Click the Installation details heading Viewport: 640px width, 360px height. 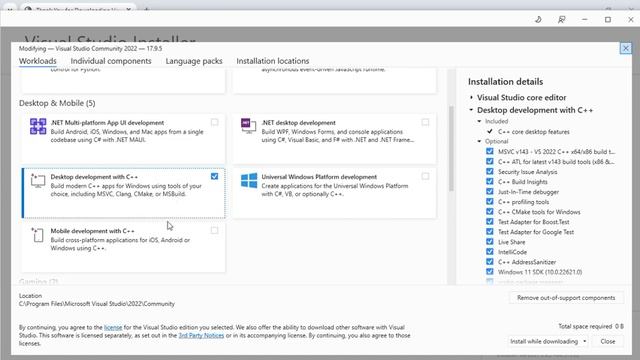[x=505, y=82]
